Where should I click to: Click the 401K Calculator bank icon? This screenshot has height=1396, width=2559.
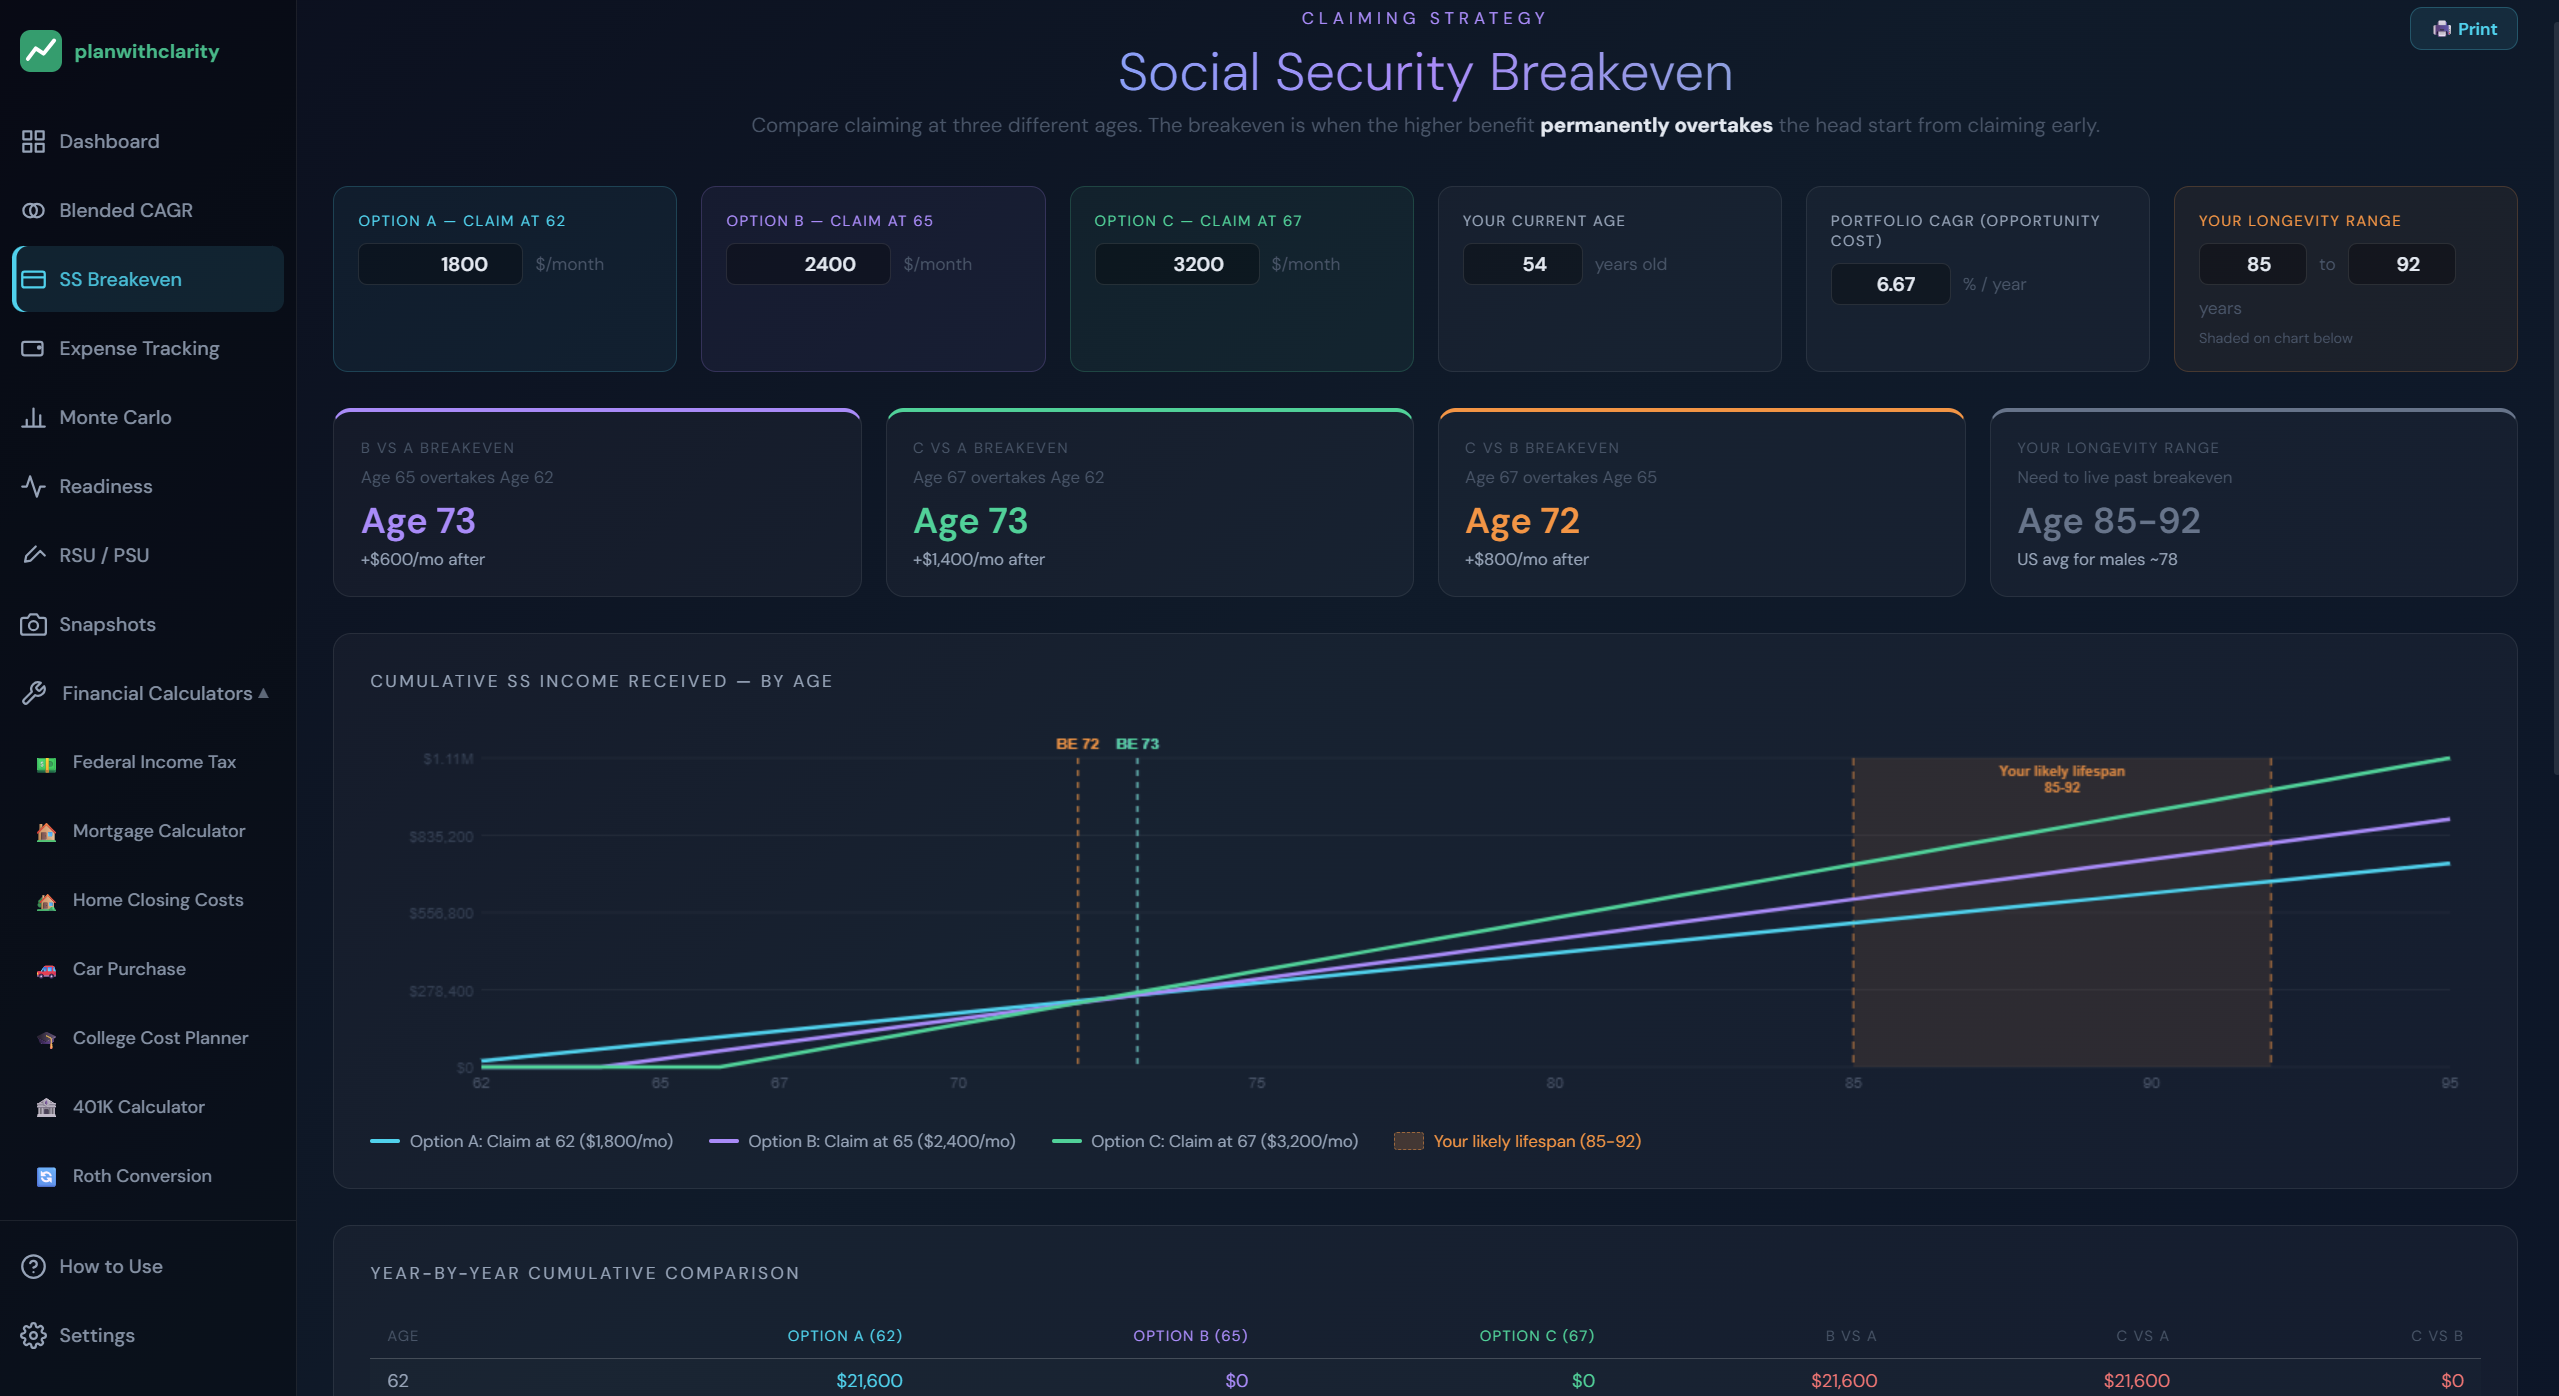point(46,1108)
